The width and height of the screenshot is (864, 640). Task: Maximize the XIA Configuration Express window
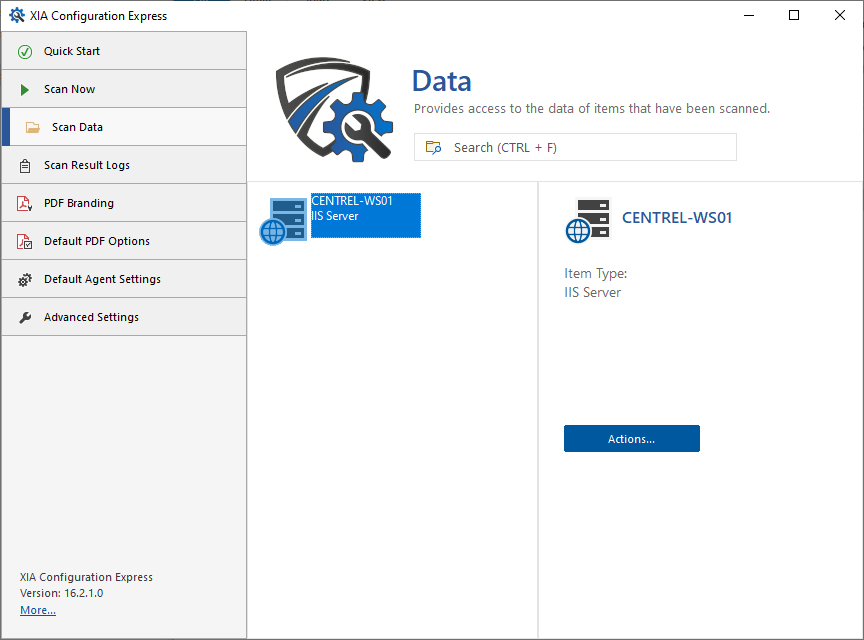point(794,15)
